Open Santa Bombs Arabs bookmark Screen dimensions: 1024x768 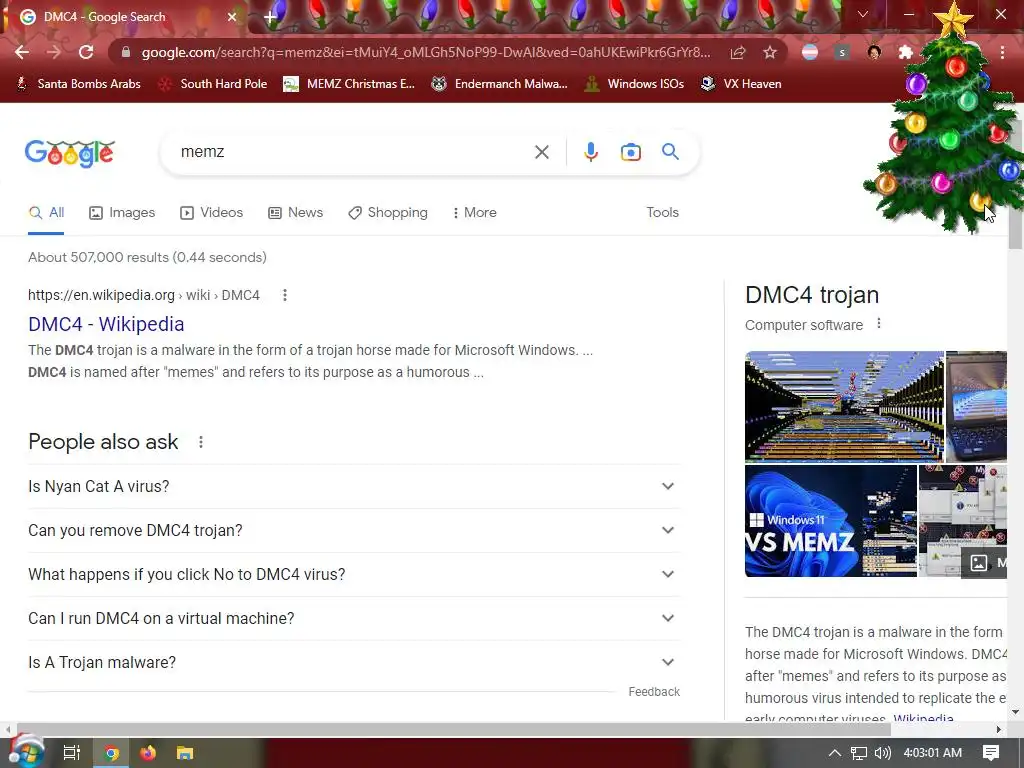(x=78, y=84)
